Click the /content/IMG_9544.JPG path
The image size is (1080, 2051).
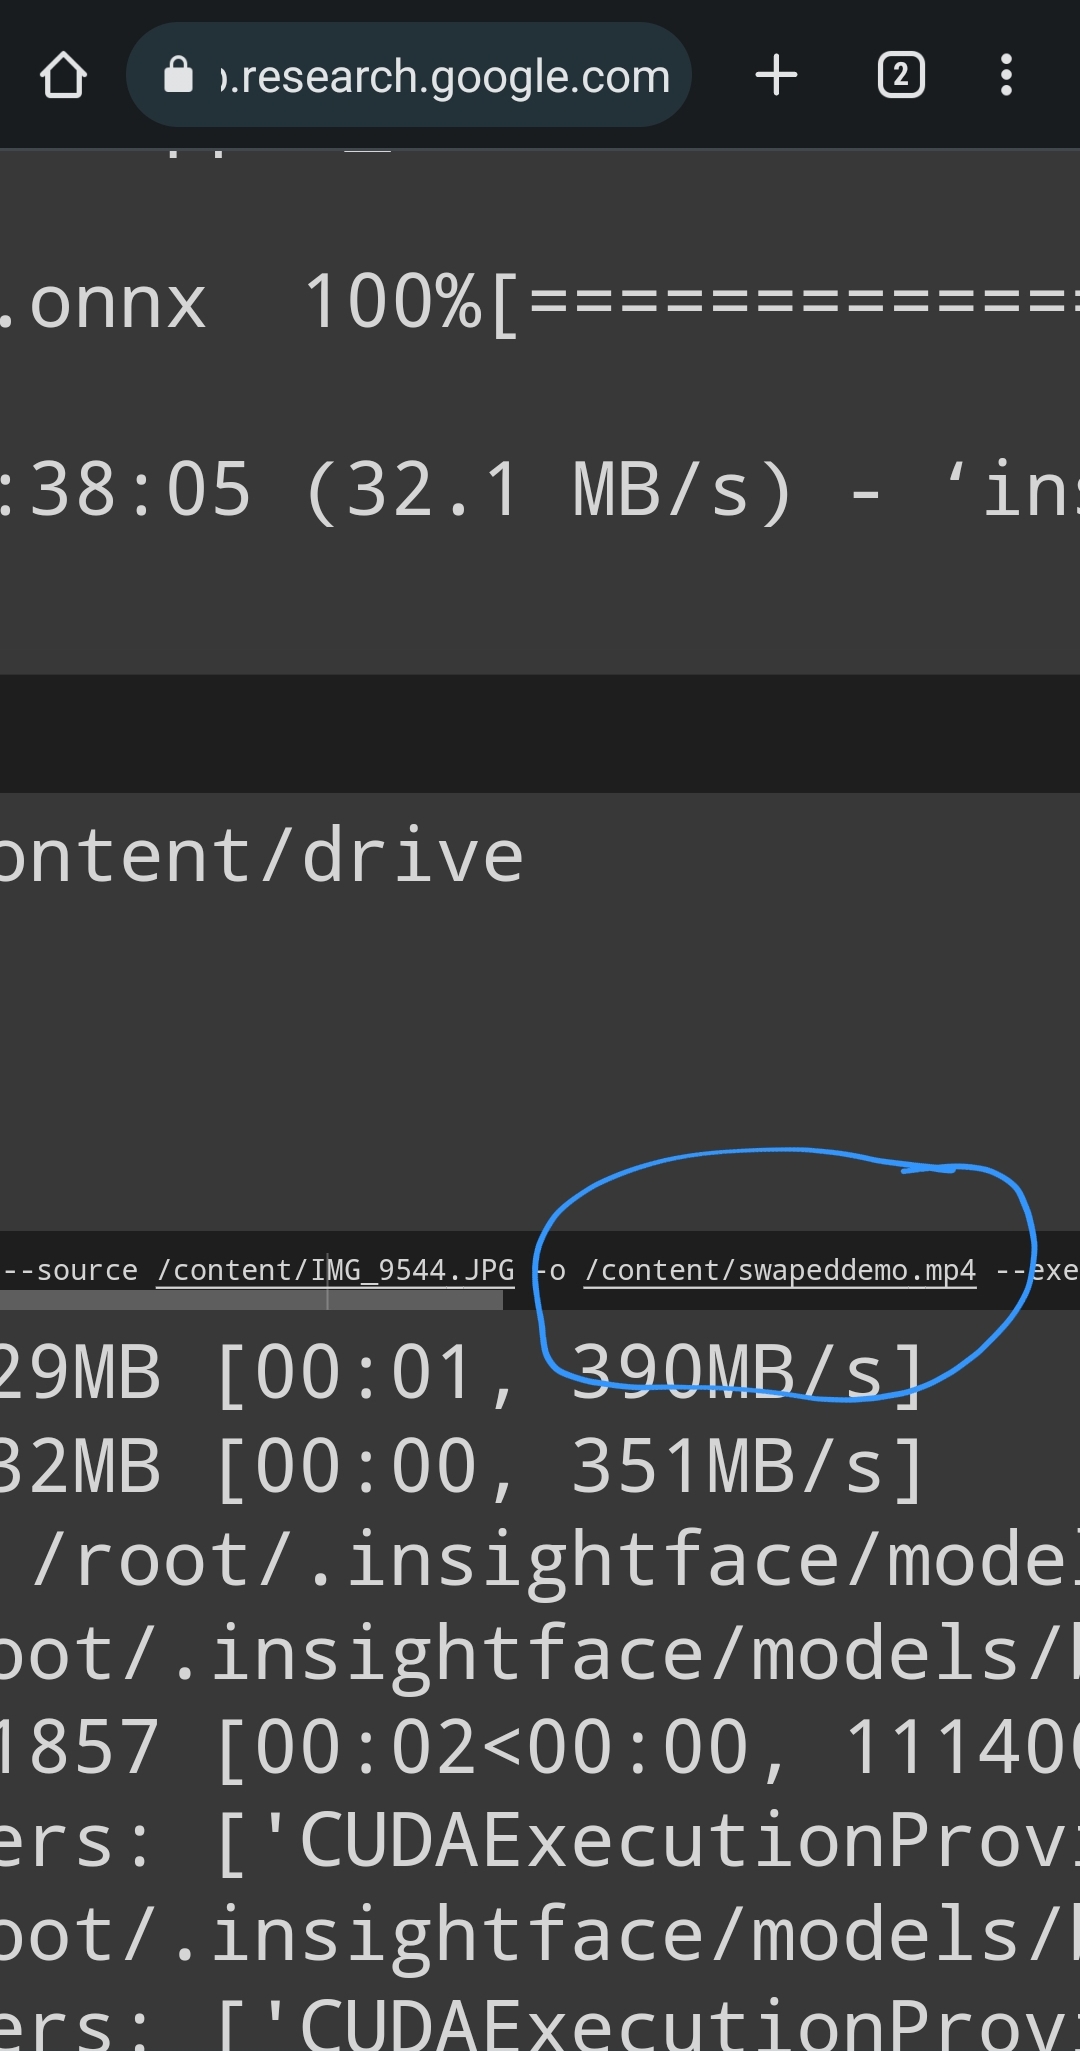pyautogui.click(x=335, y=1270)
